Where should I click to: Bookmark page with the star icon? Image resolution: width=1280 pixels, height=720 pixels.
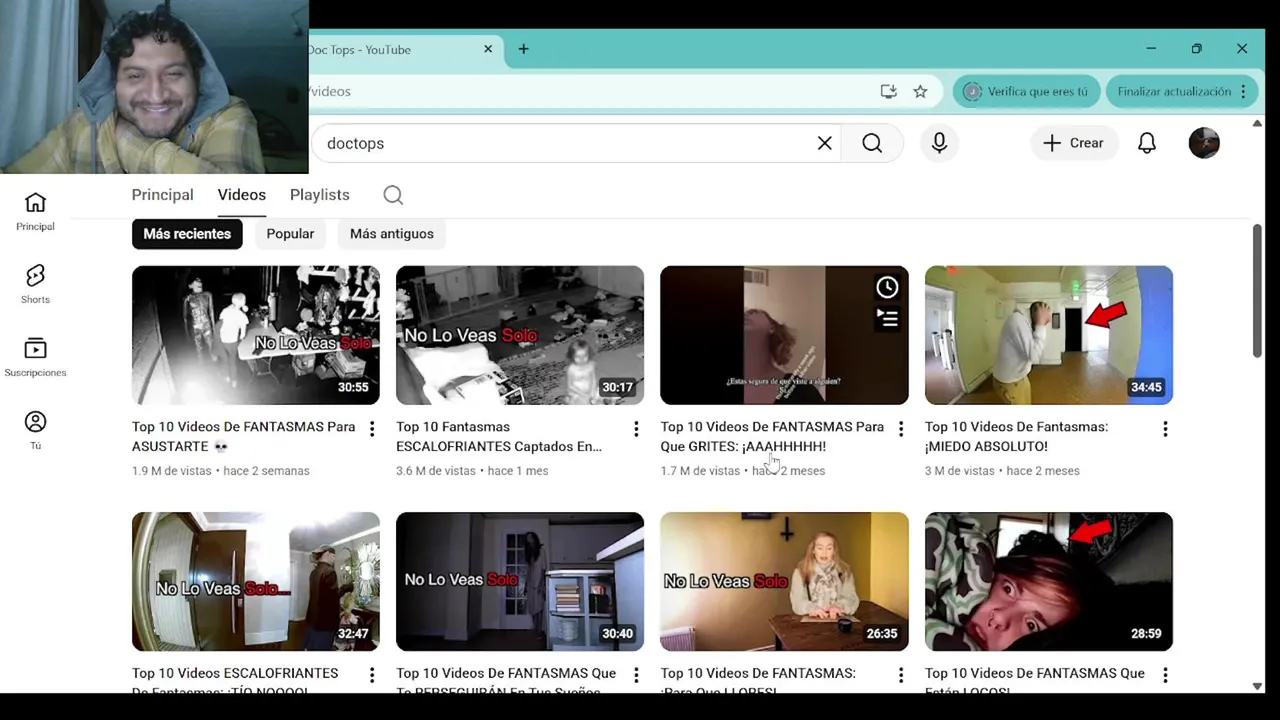pyautogui.click(x=920, y=91)
